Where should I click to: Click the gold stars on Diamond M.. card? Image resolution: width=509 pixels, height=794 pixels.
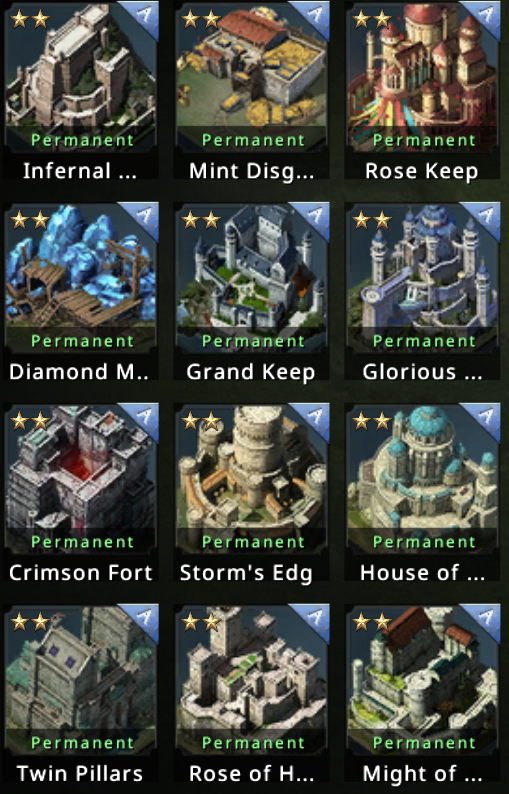tap(30, 220)
